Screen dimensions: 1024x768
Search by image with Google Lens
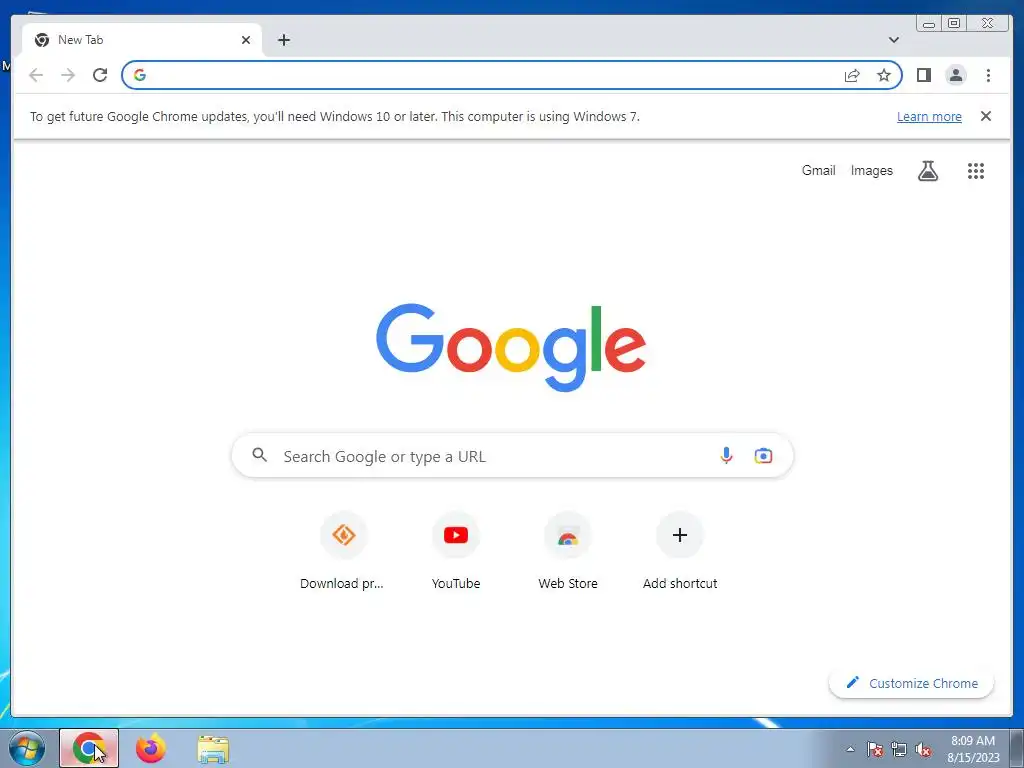pyautogui.click(x=763, y=455)
